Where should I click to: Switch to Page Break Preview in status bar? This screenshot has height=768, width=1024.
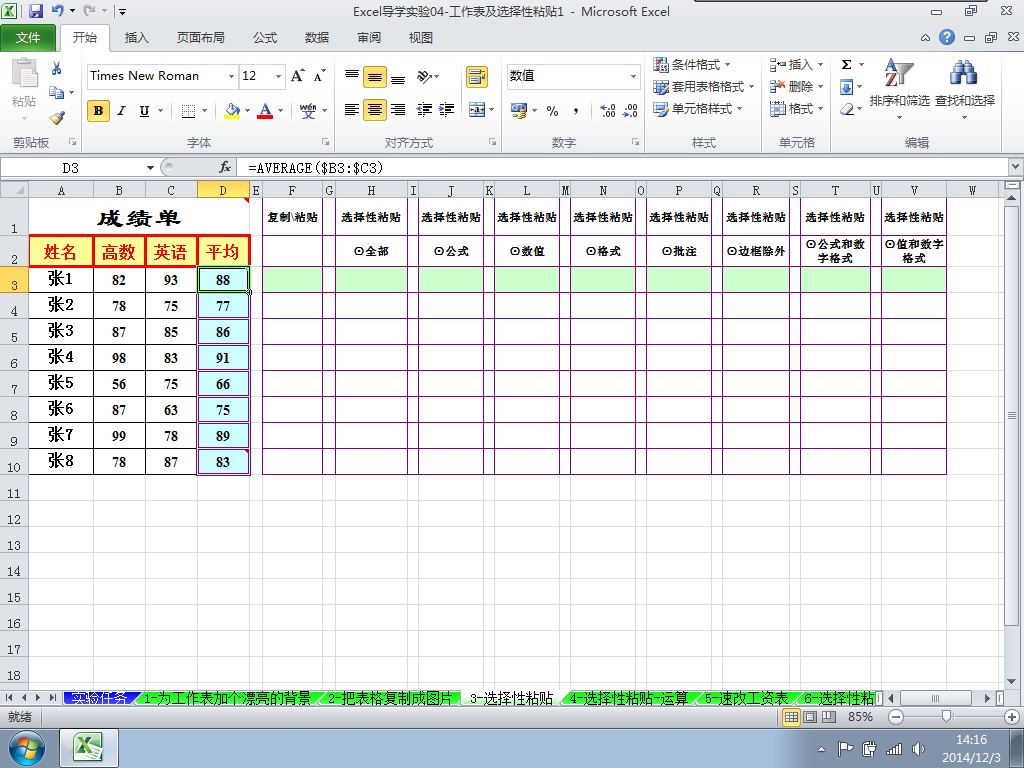[829, 716]
